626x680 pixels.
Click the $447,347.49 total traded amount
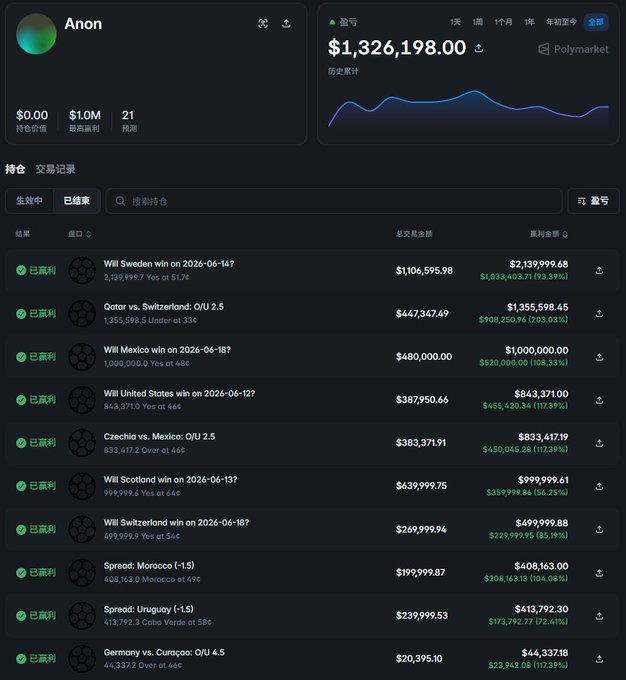click(422, 314)
